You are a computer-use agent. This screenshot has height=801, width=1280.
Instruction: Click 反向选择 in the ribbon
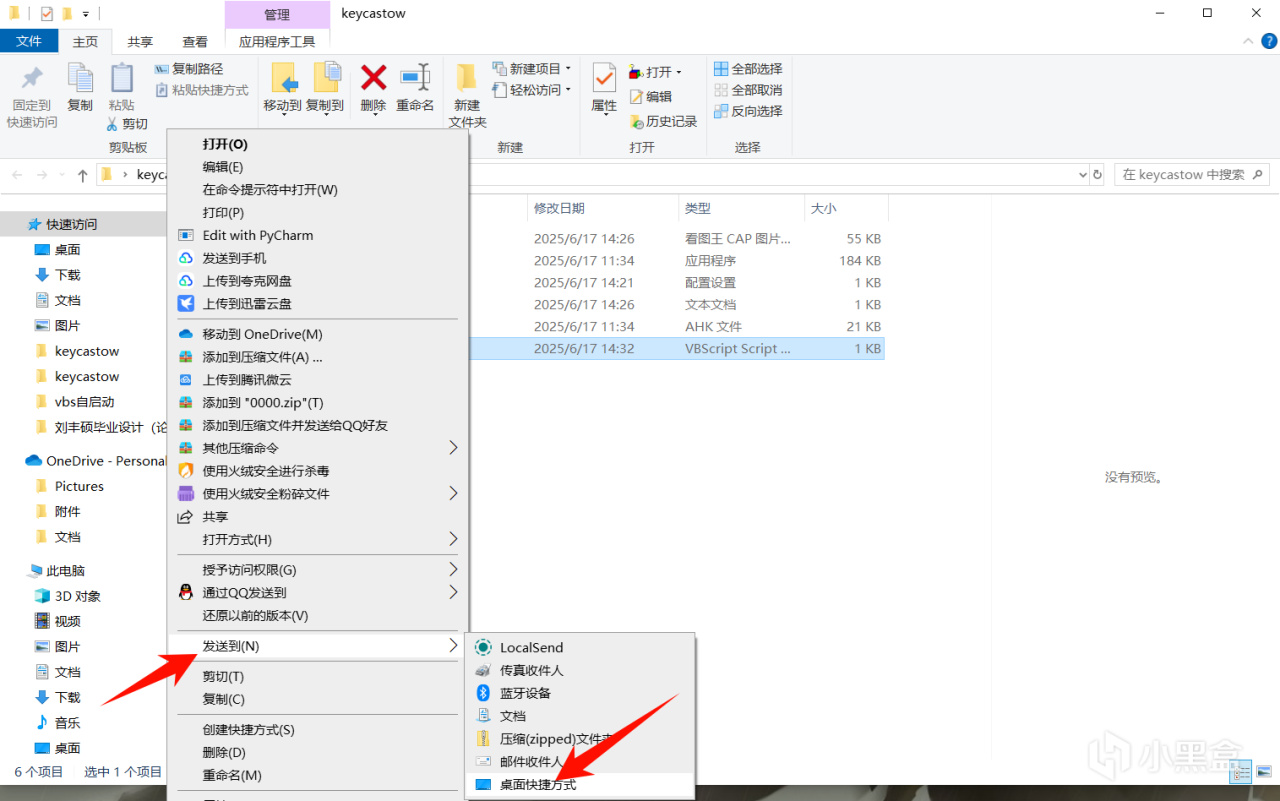coord(748,111)
